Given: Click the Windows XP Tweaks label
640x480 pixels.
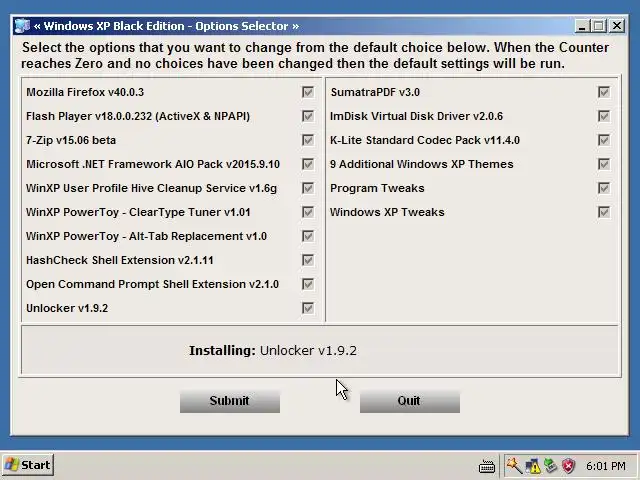Looking at the screenshot, I should click(x=387, y=212).
